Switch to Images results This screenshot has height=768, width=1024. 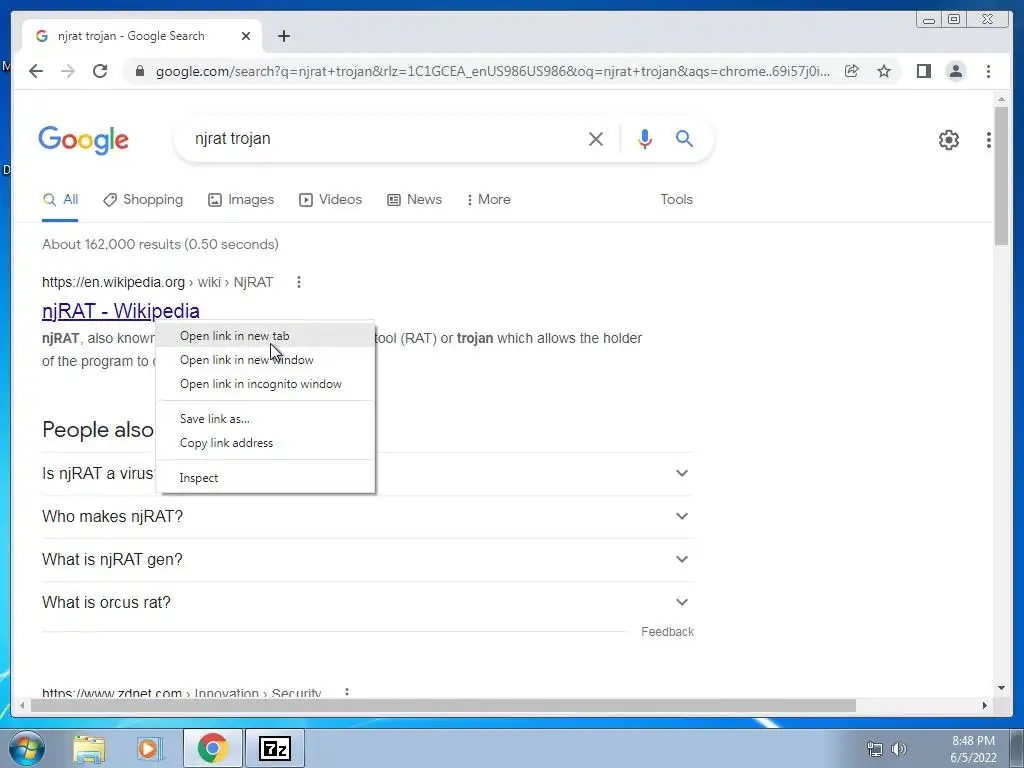click(x=241, y=200)
